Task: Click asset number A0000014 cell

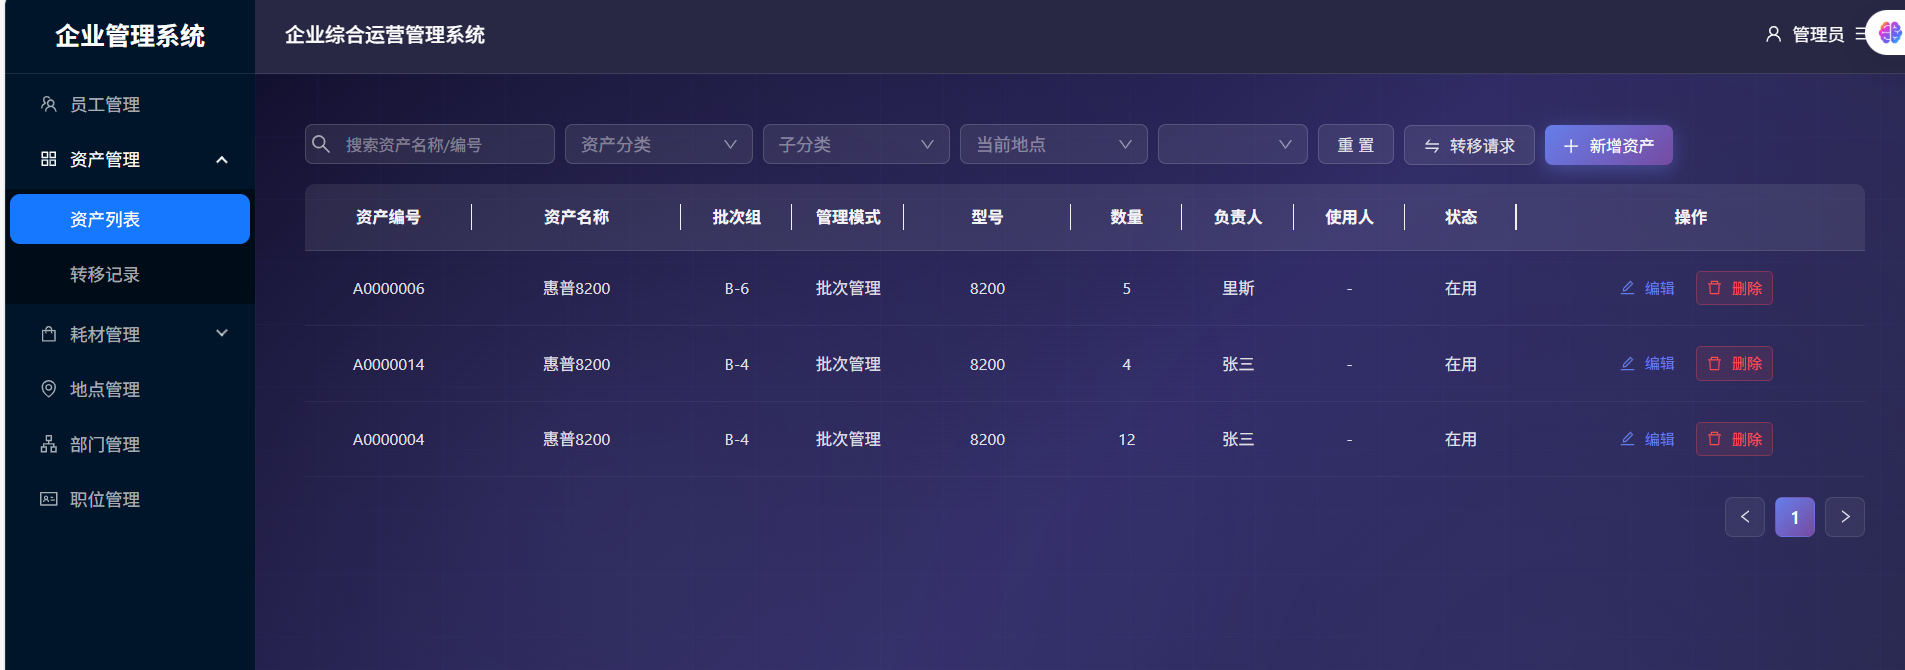Action: (x=388, y=364)
